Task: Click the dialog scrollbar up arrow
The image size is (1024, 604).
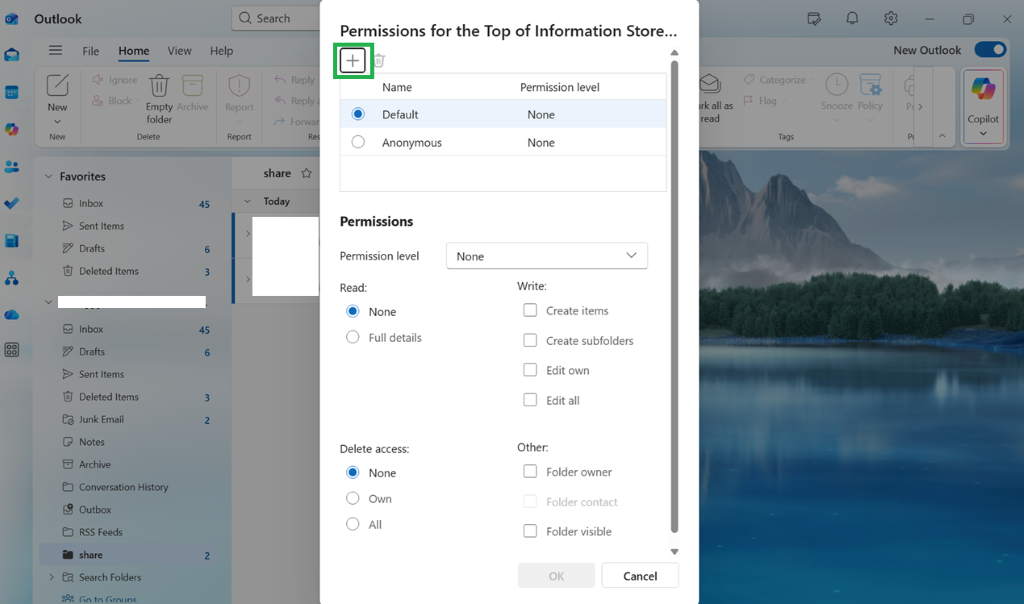Action: click(x=675, y=53)
